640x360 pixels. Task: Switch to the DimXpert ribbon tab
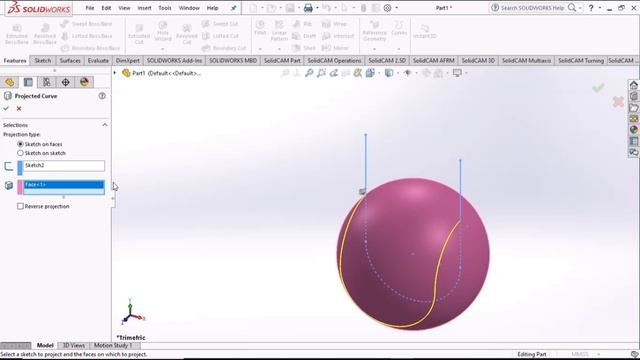click(x=127, y=60)
